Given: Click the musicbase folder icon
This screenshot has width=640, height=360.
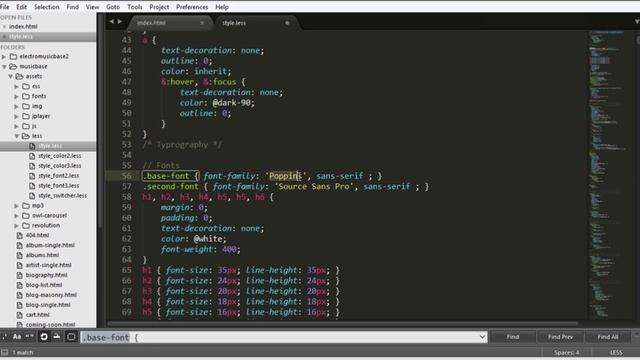Looking at the screenshot, I should pos(13,66).
